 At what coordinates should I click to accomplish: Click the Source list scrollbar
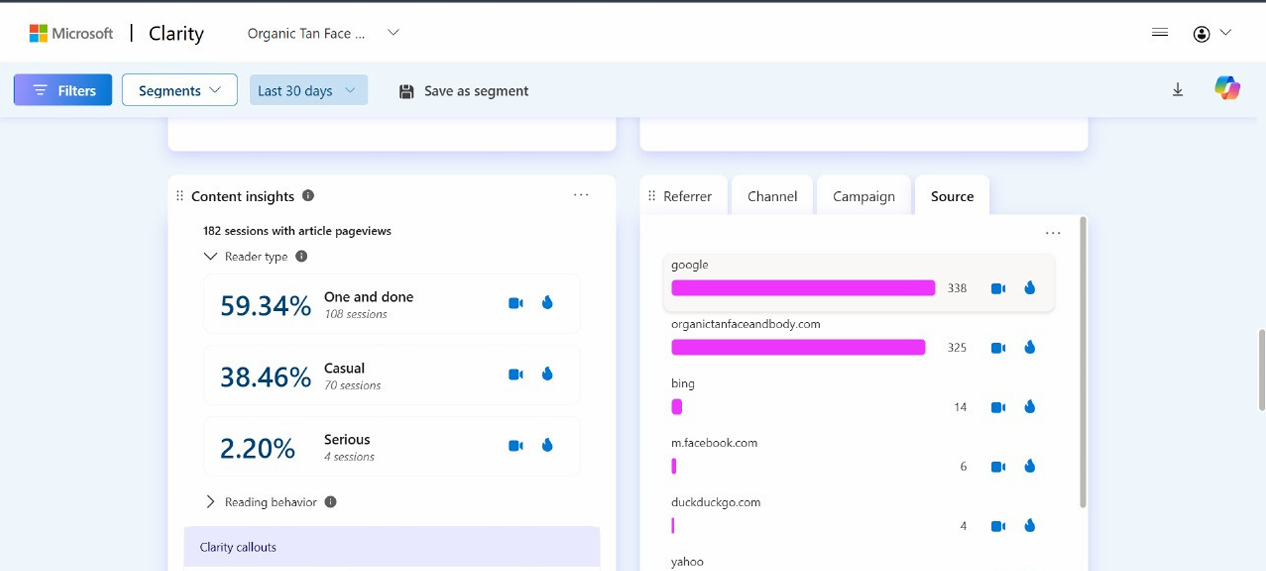click(1082, 360)
